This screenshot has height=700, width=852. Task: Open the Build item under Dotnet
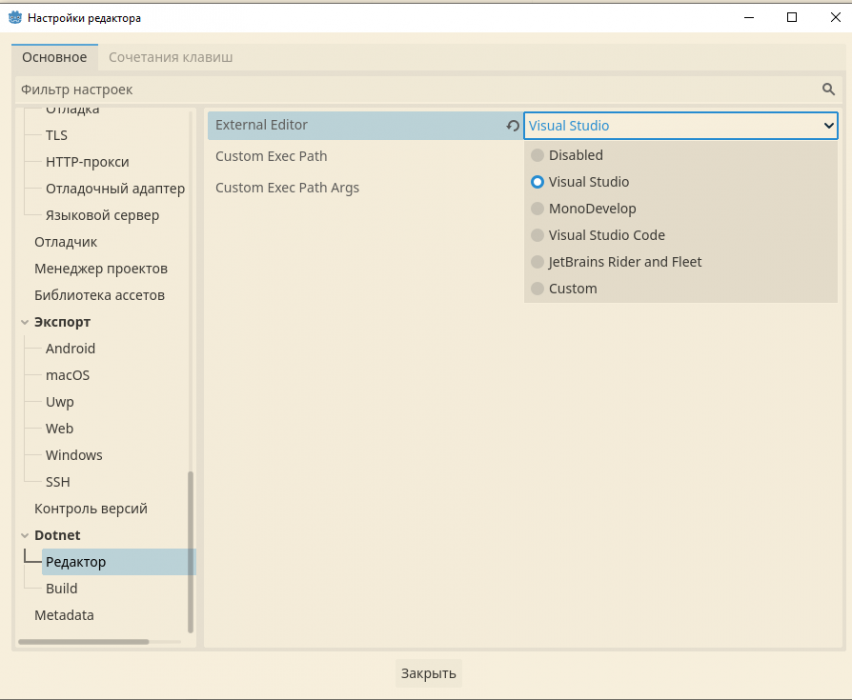pos(61,588)
